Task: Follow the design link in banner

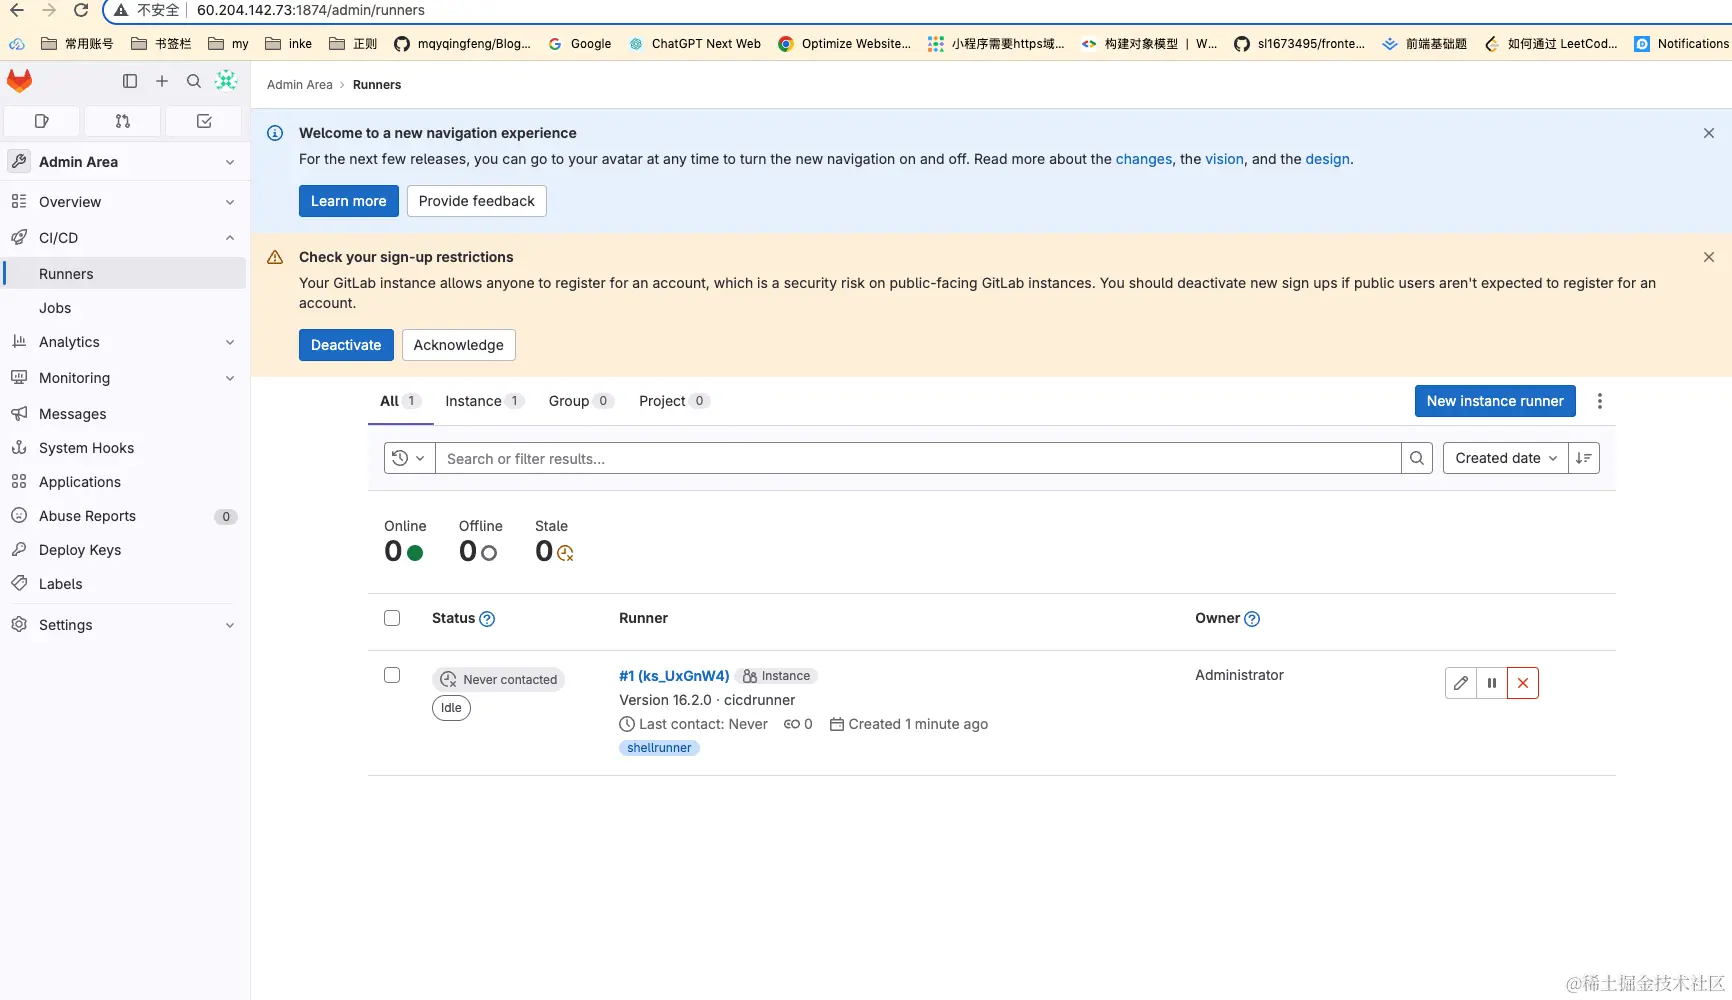Action: tap(1328, 159)
